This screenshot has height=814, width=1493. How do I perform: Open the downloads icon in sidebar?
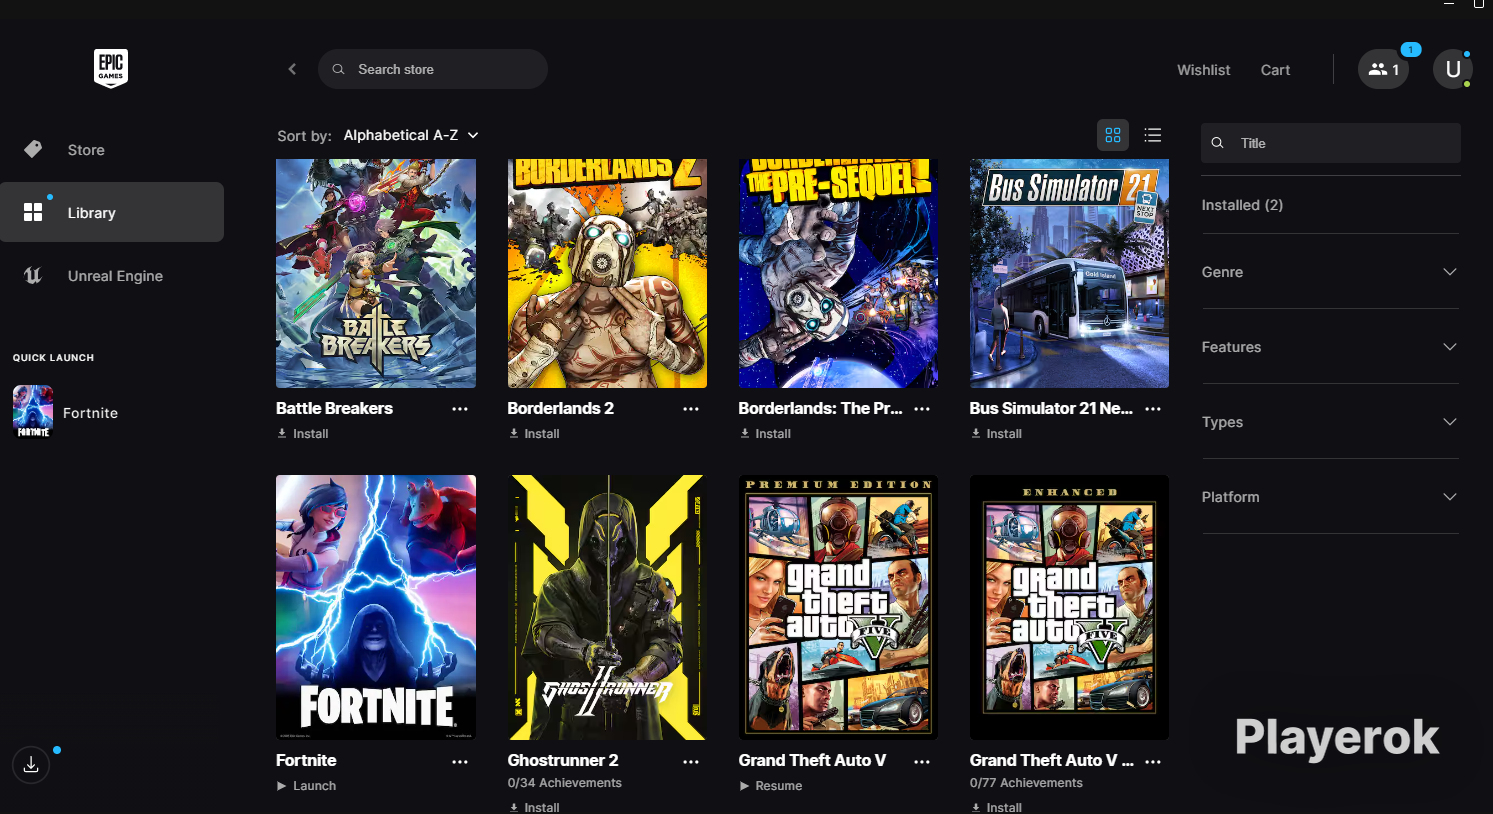pos(31,765)
